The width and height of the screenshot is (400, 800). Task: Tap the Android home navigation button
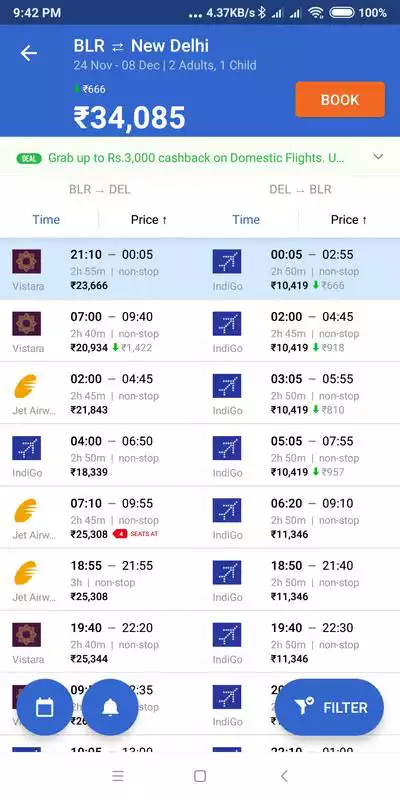click(x=200, y=776)
